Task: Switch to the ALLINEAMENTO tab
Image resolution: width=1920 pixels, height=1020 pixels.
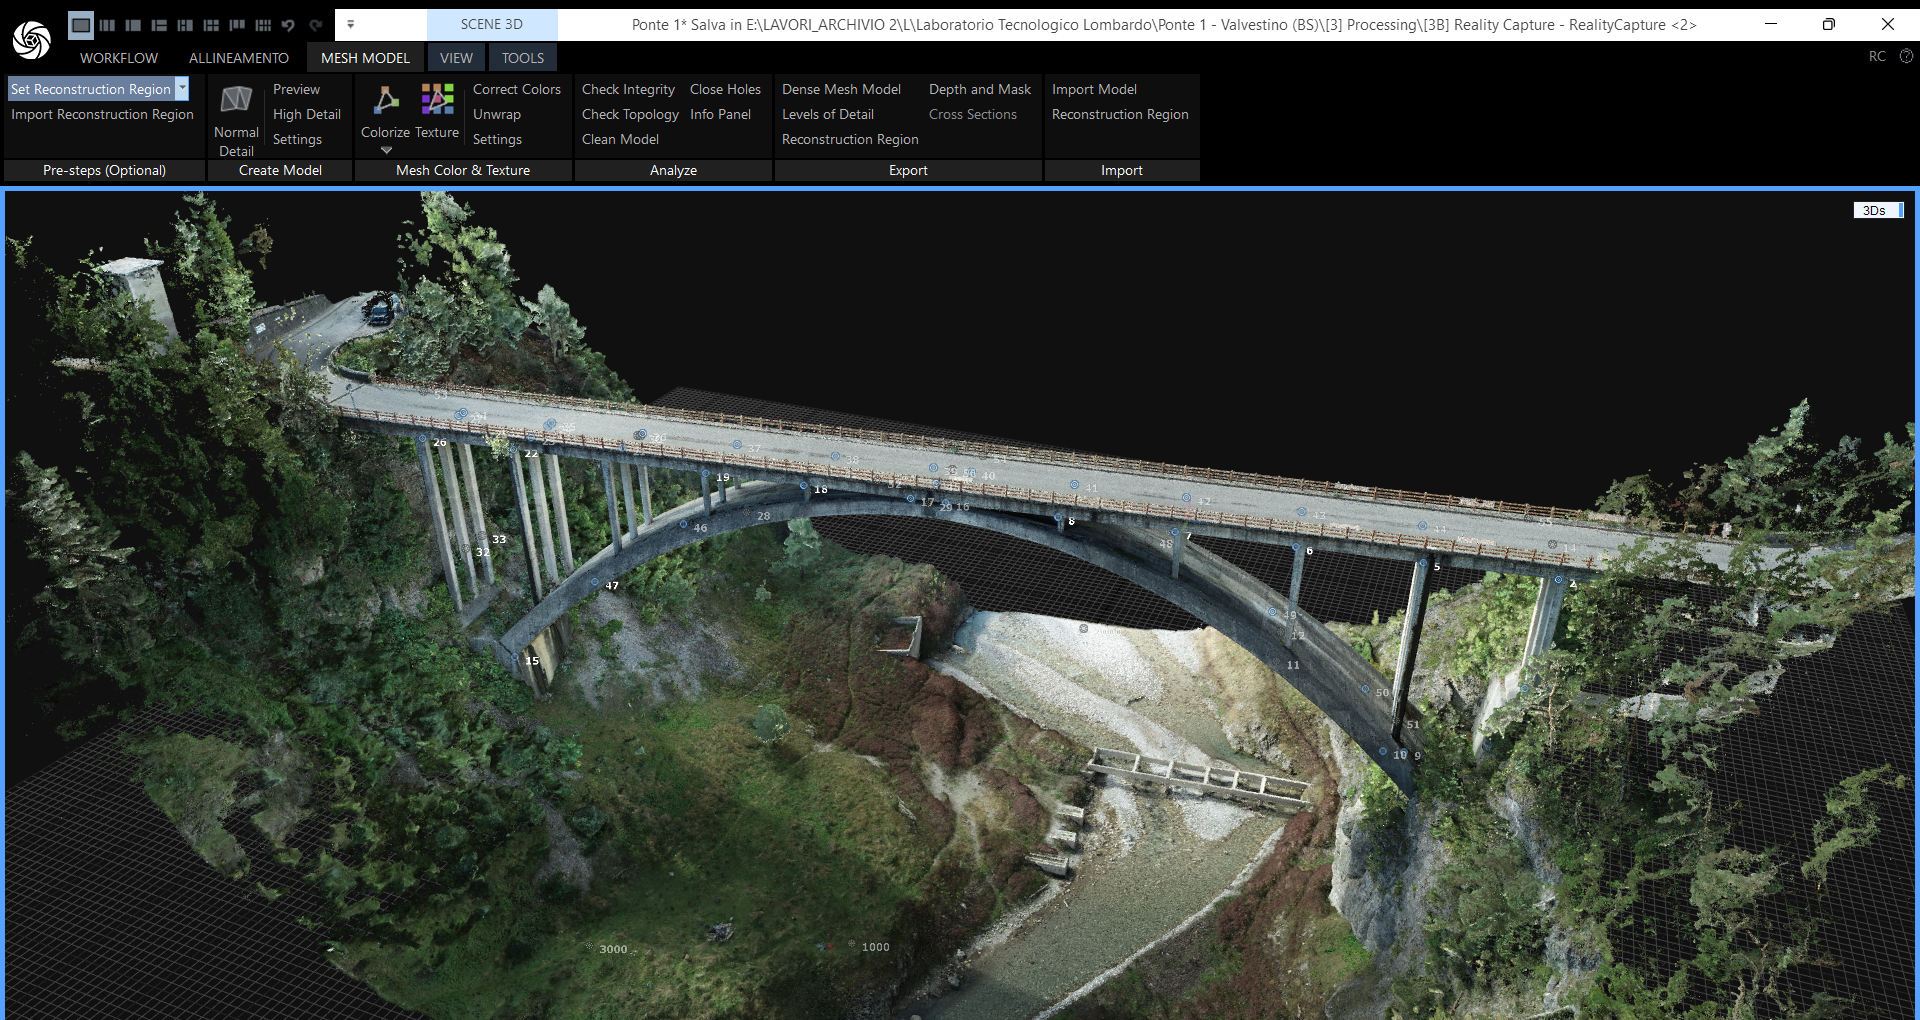Action: click(238, 58)
